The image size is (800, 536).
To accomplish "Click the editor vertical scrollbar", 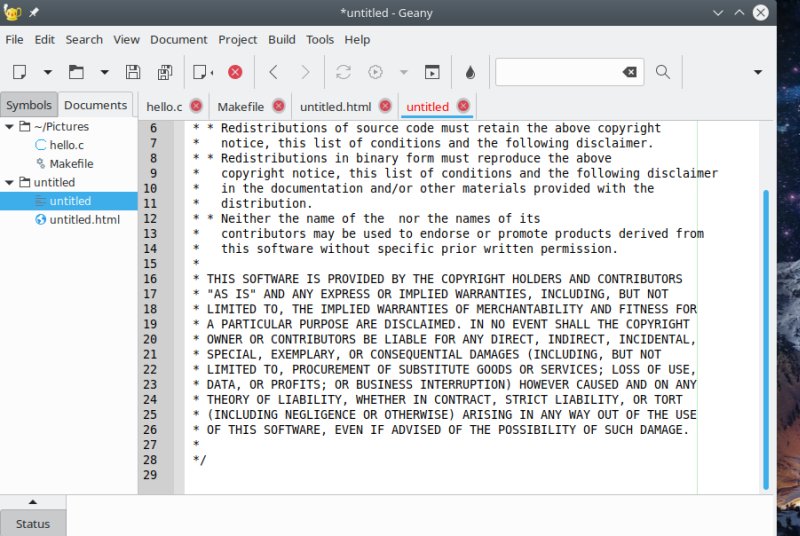I will coord(766,340).
